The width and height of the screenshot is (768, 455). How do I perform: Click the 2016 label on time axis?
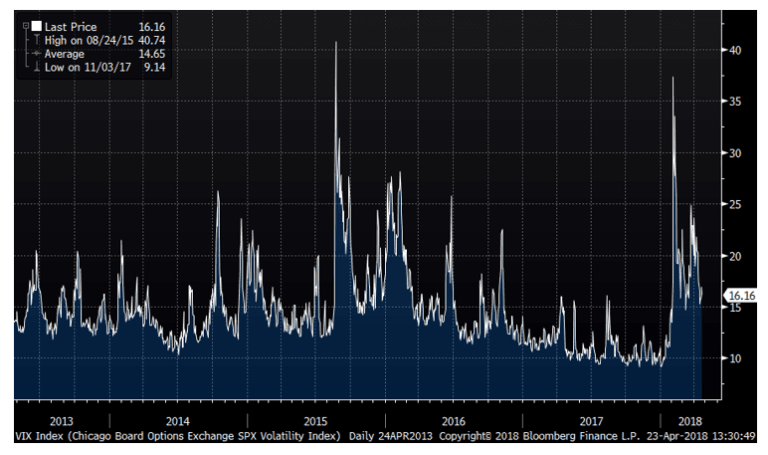[x=453, y=421]
